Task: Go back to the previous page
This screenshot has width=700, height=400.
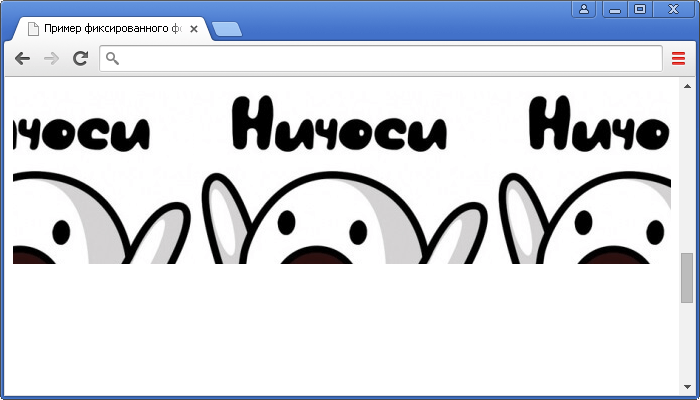Action: coord(22,58)
